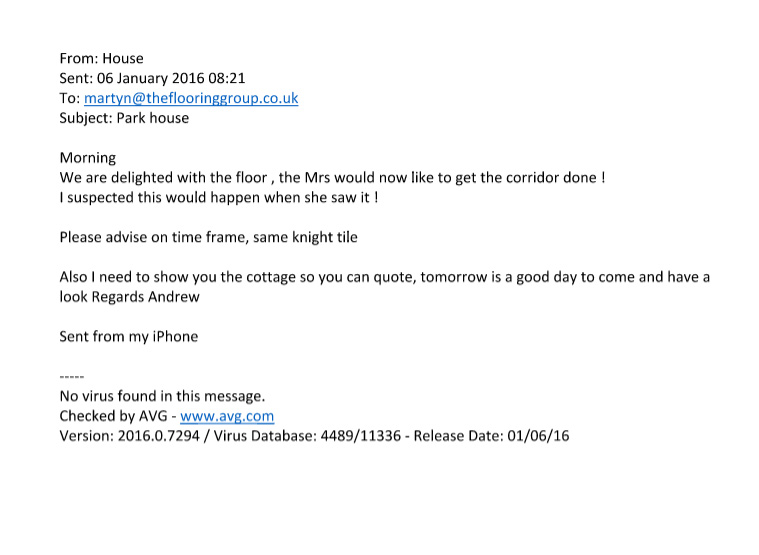Viewport: 759px width, 555px height.
Task: Click "No virus found in this message." text
Action: 162,396
